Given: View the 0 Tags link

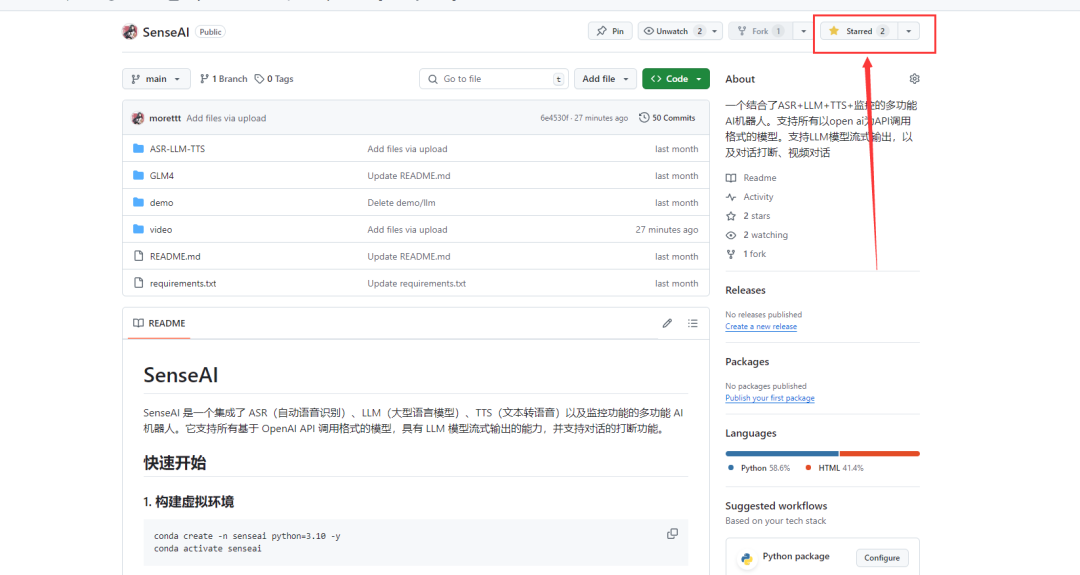Looking at the screenshot, I should tap(274, 79).
